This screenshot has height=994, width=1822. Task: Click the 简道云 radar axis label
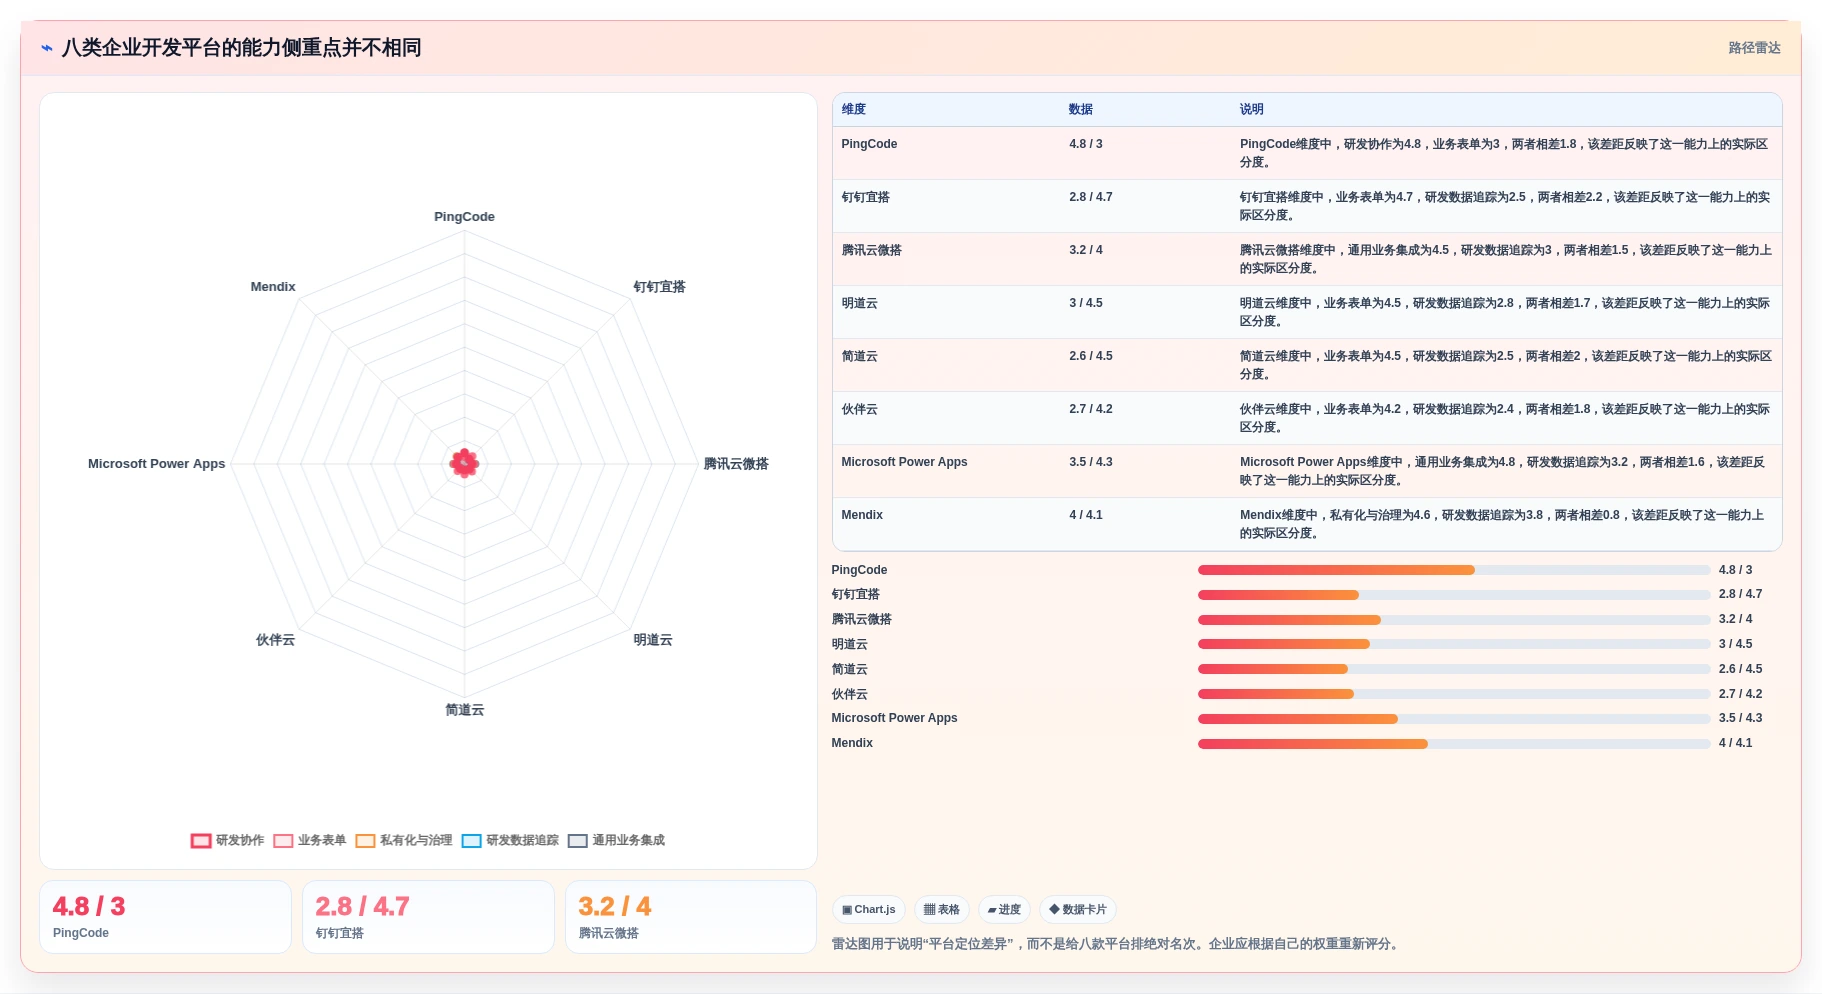coord(464,710)
